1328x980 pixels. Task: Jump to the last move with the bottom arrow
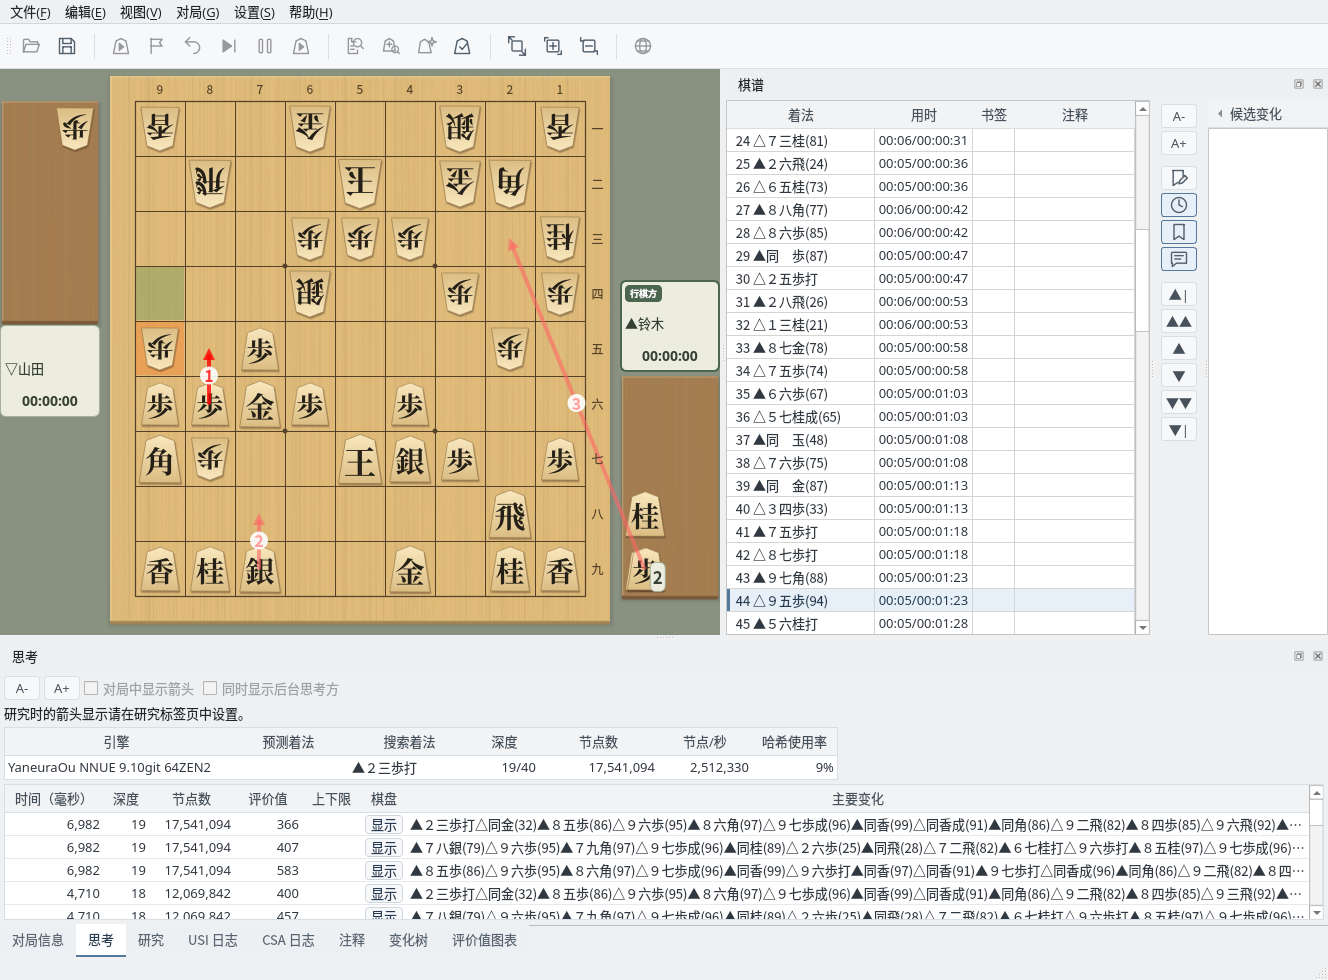(x=1179, y=430)
